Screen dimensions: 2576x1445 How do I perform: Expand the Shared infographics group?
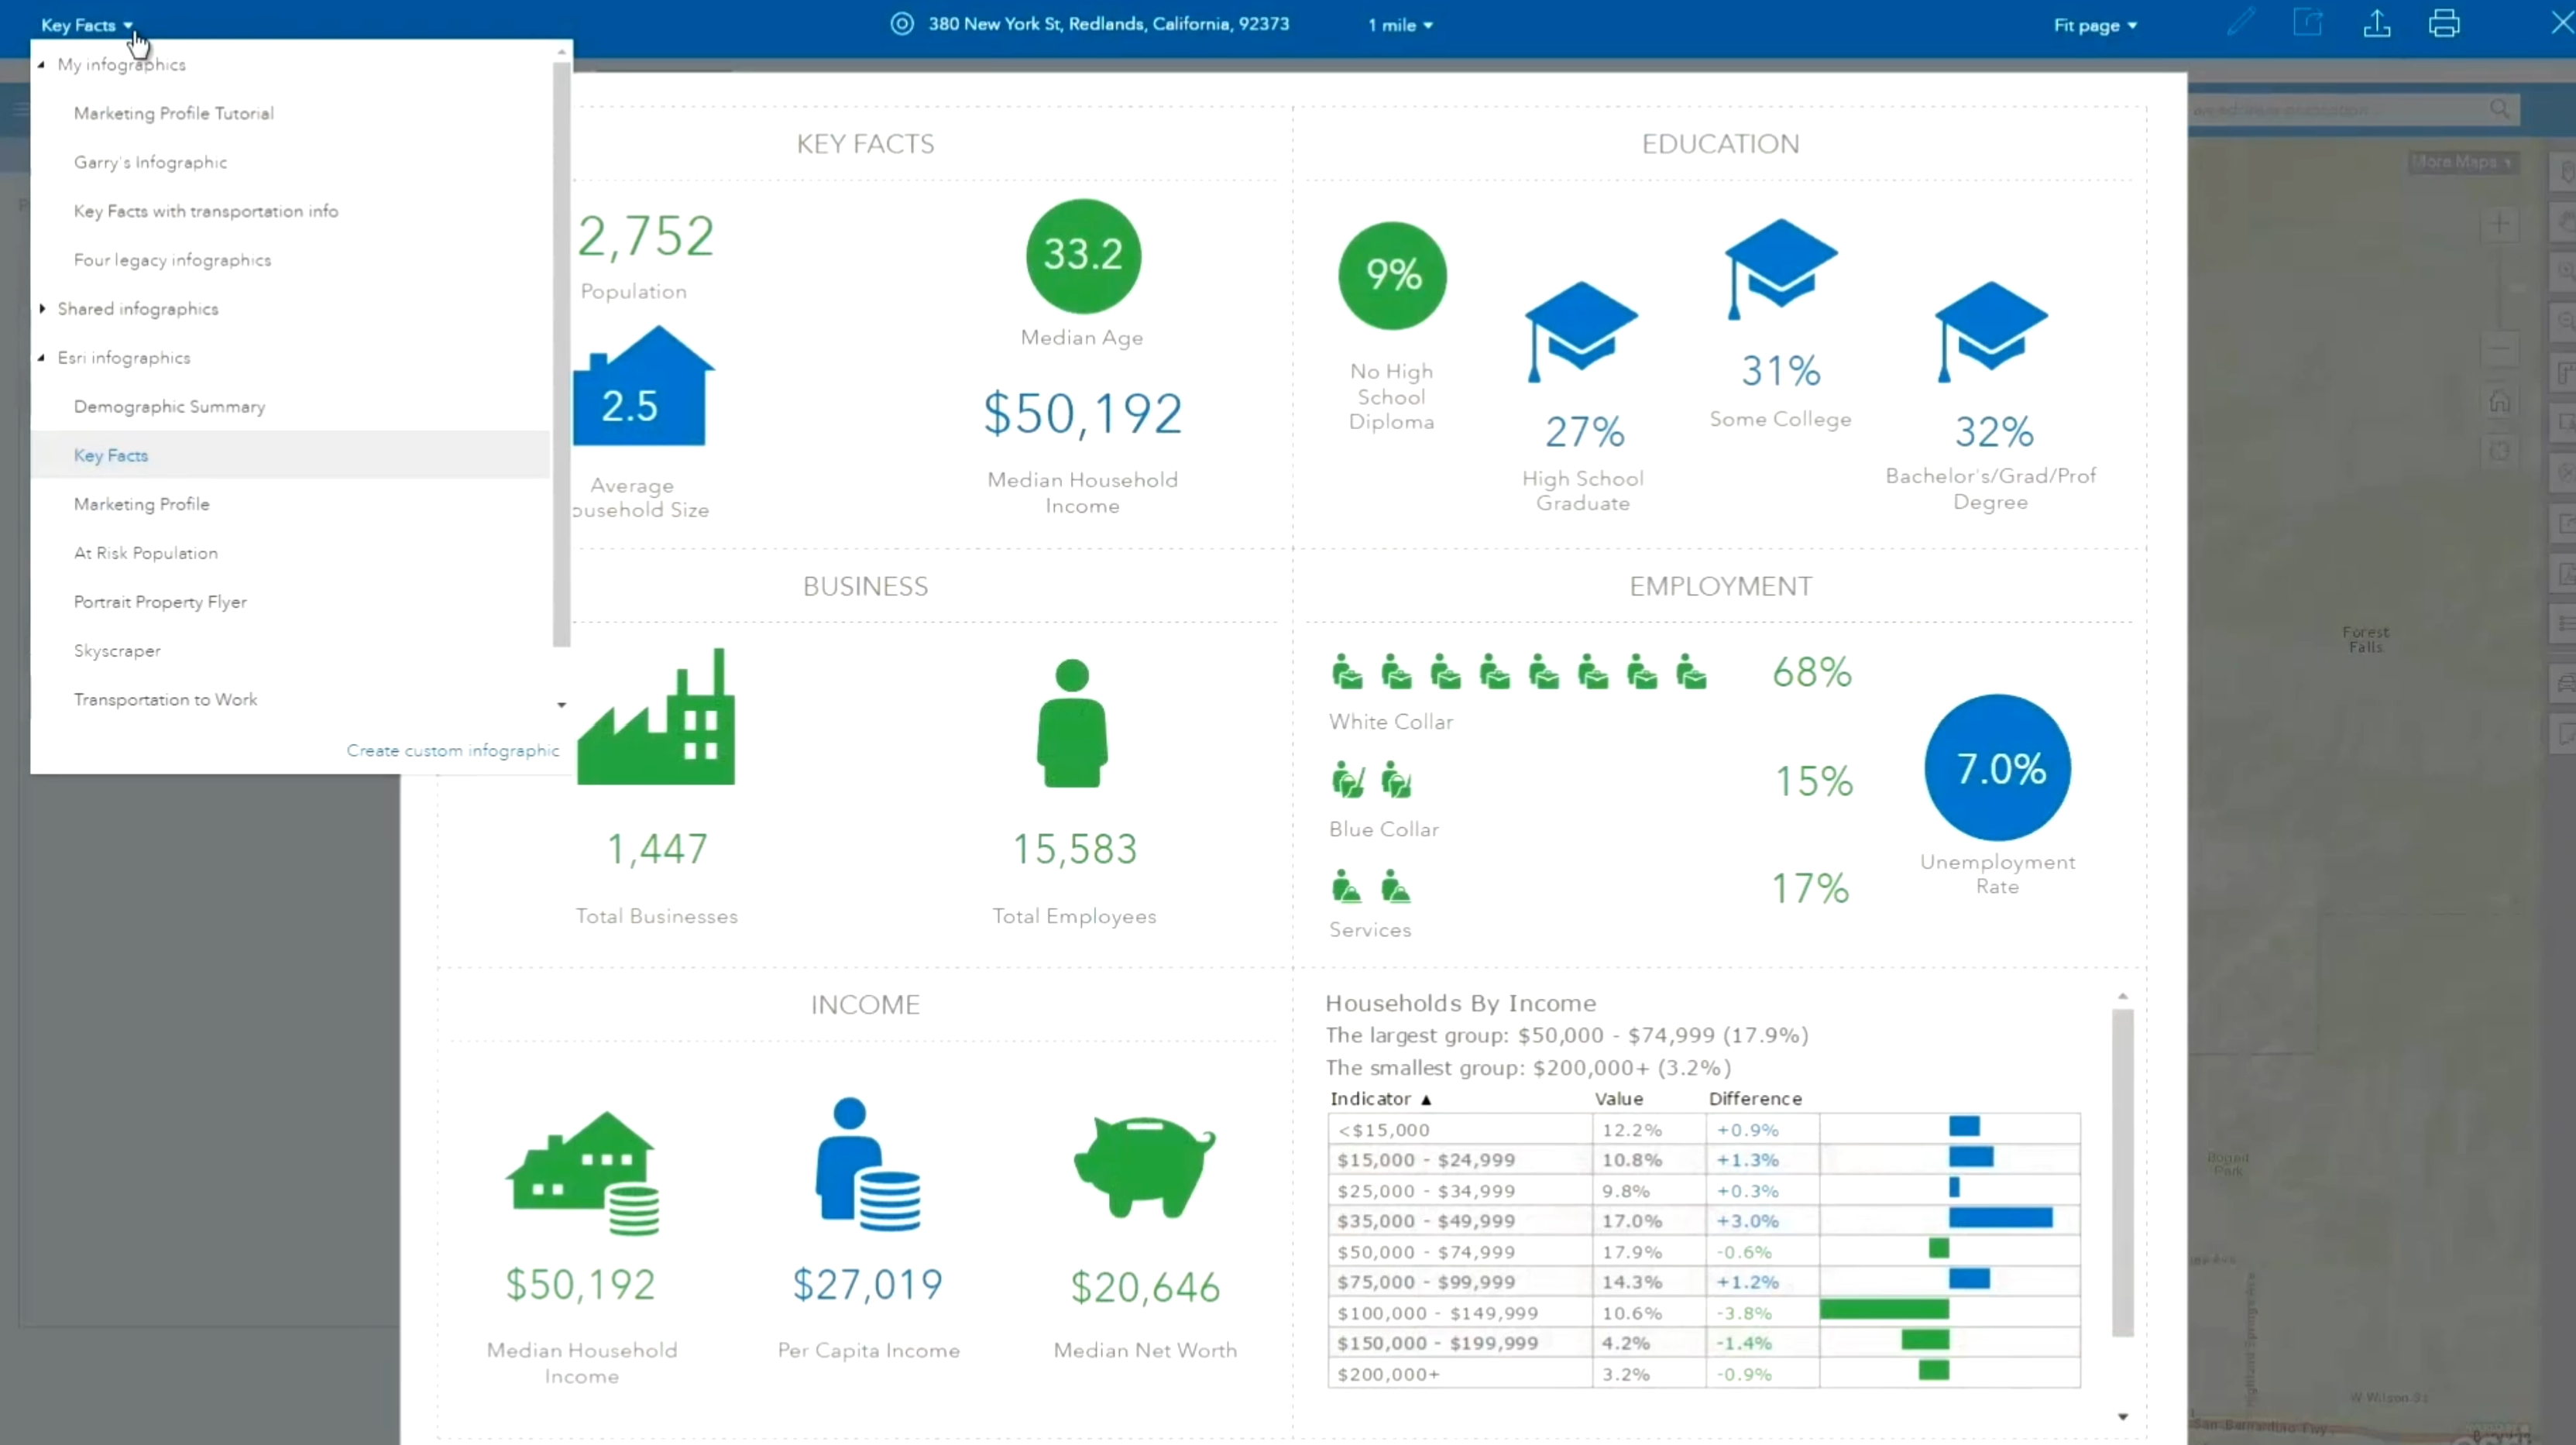(42, 309)
